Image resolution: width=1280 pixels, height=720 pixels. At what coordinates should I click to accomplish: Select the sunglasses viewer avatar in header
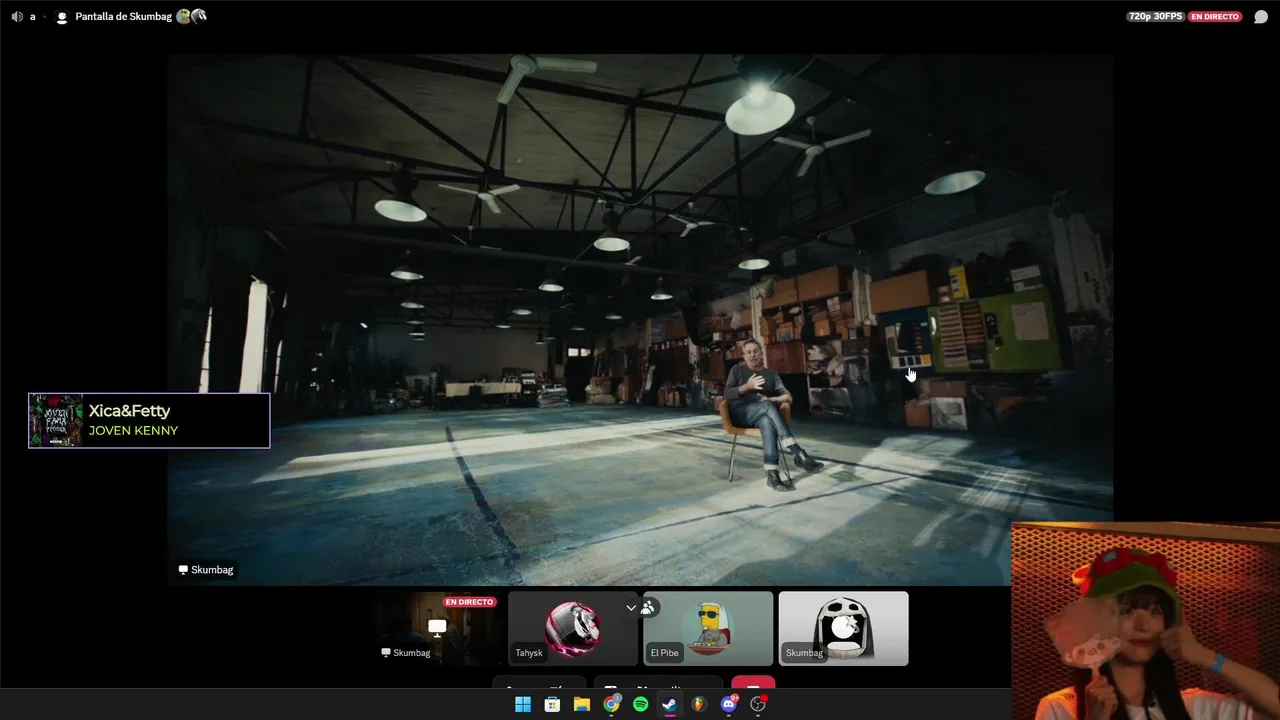183,16
